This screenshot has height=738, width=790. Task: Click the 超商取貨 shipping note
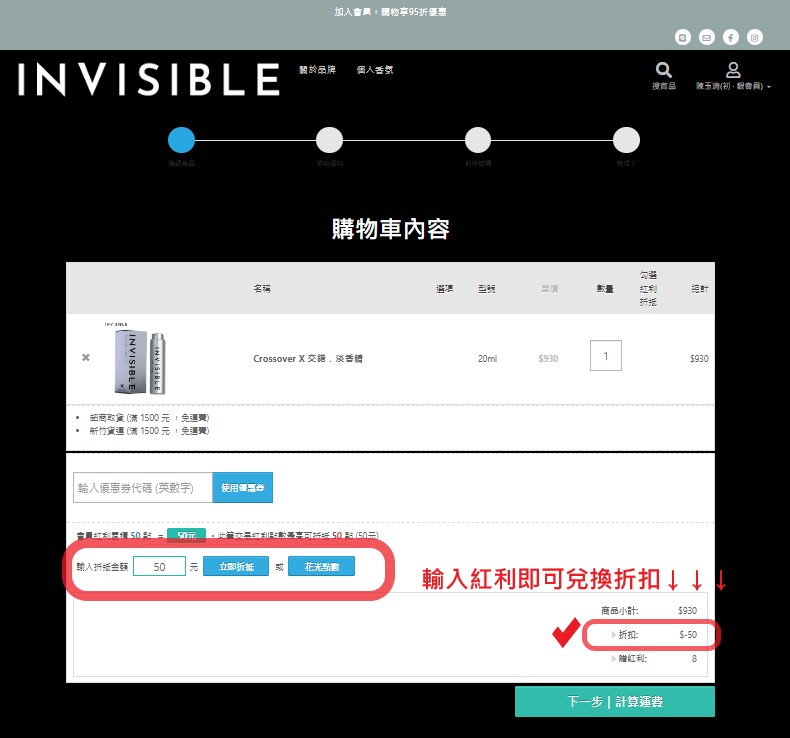149,418
